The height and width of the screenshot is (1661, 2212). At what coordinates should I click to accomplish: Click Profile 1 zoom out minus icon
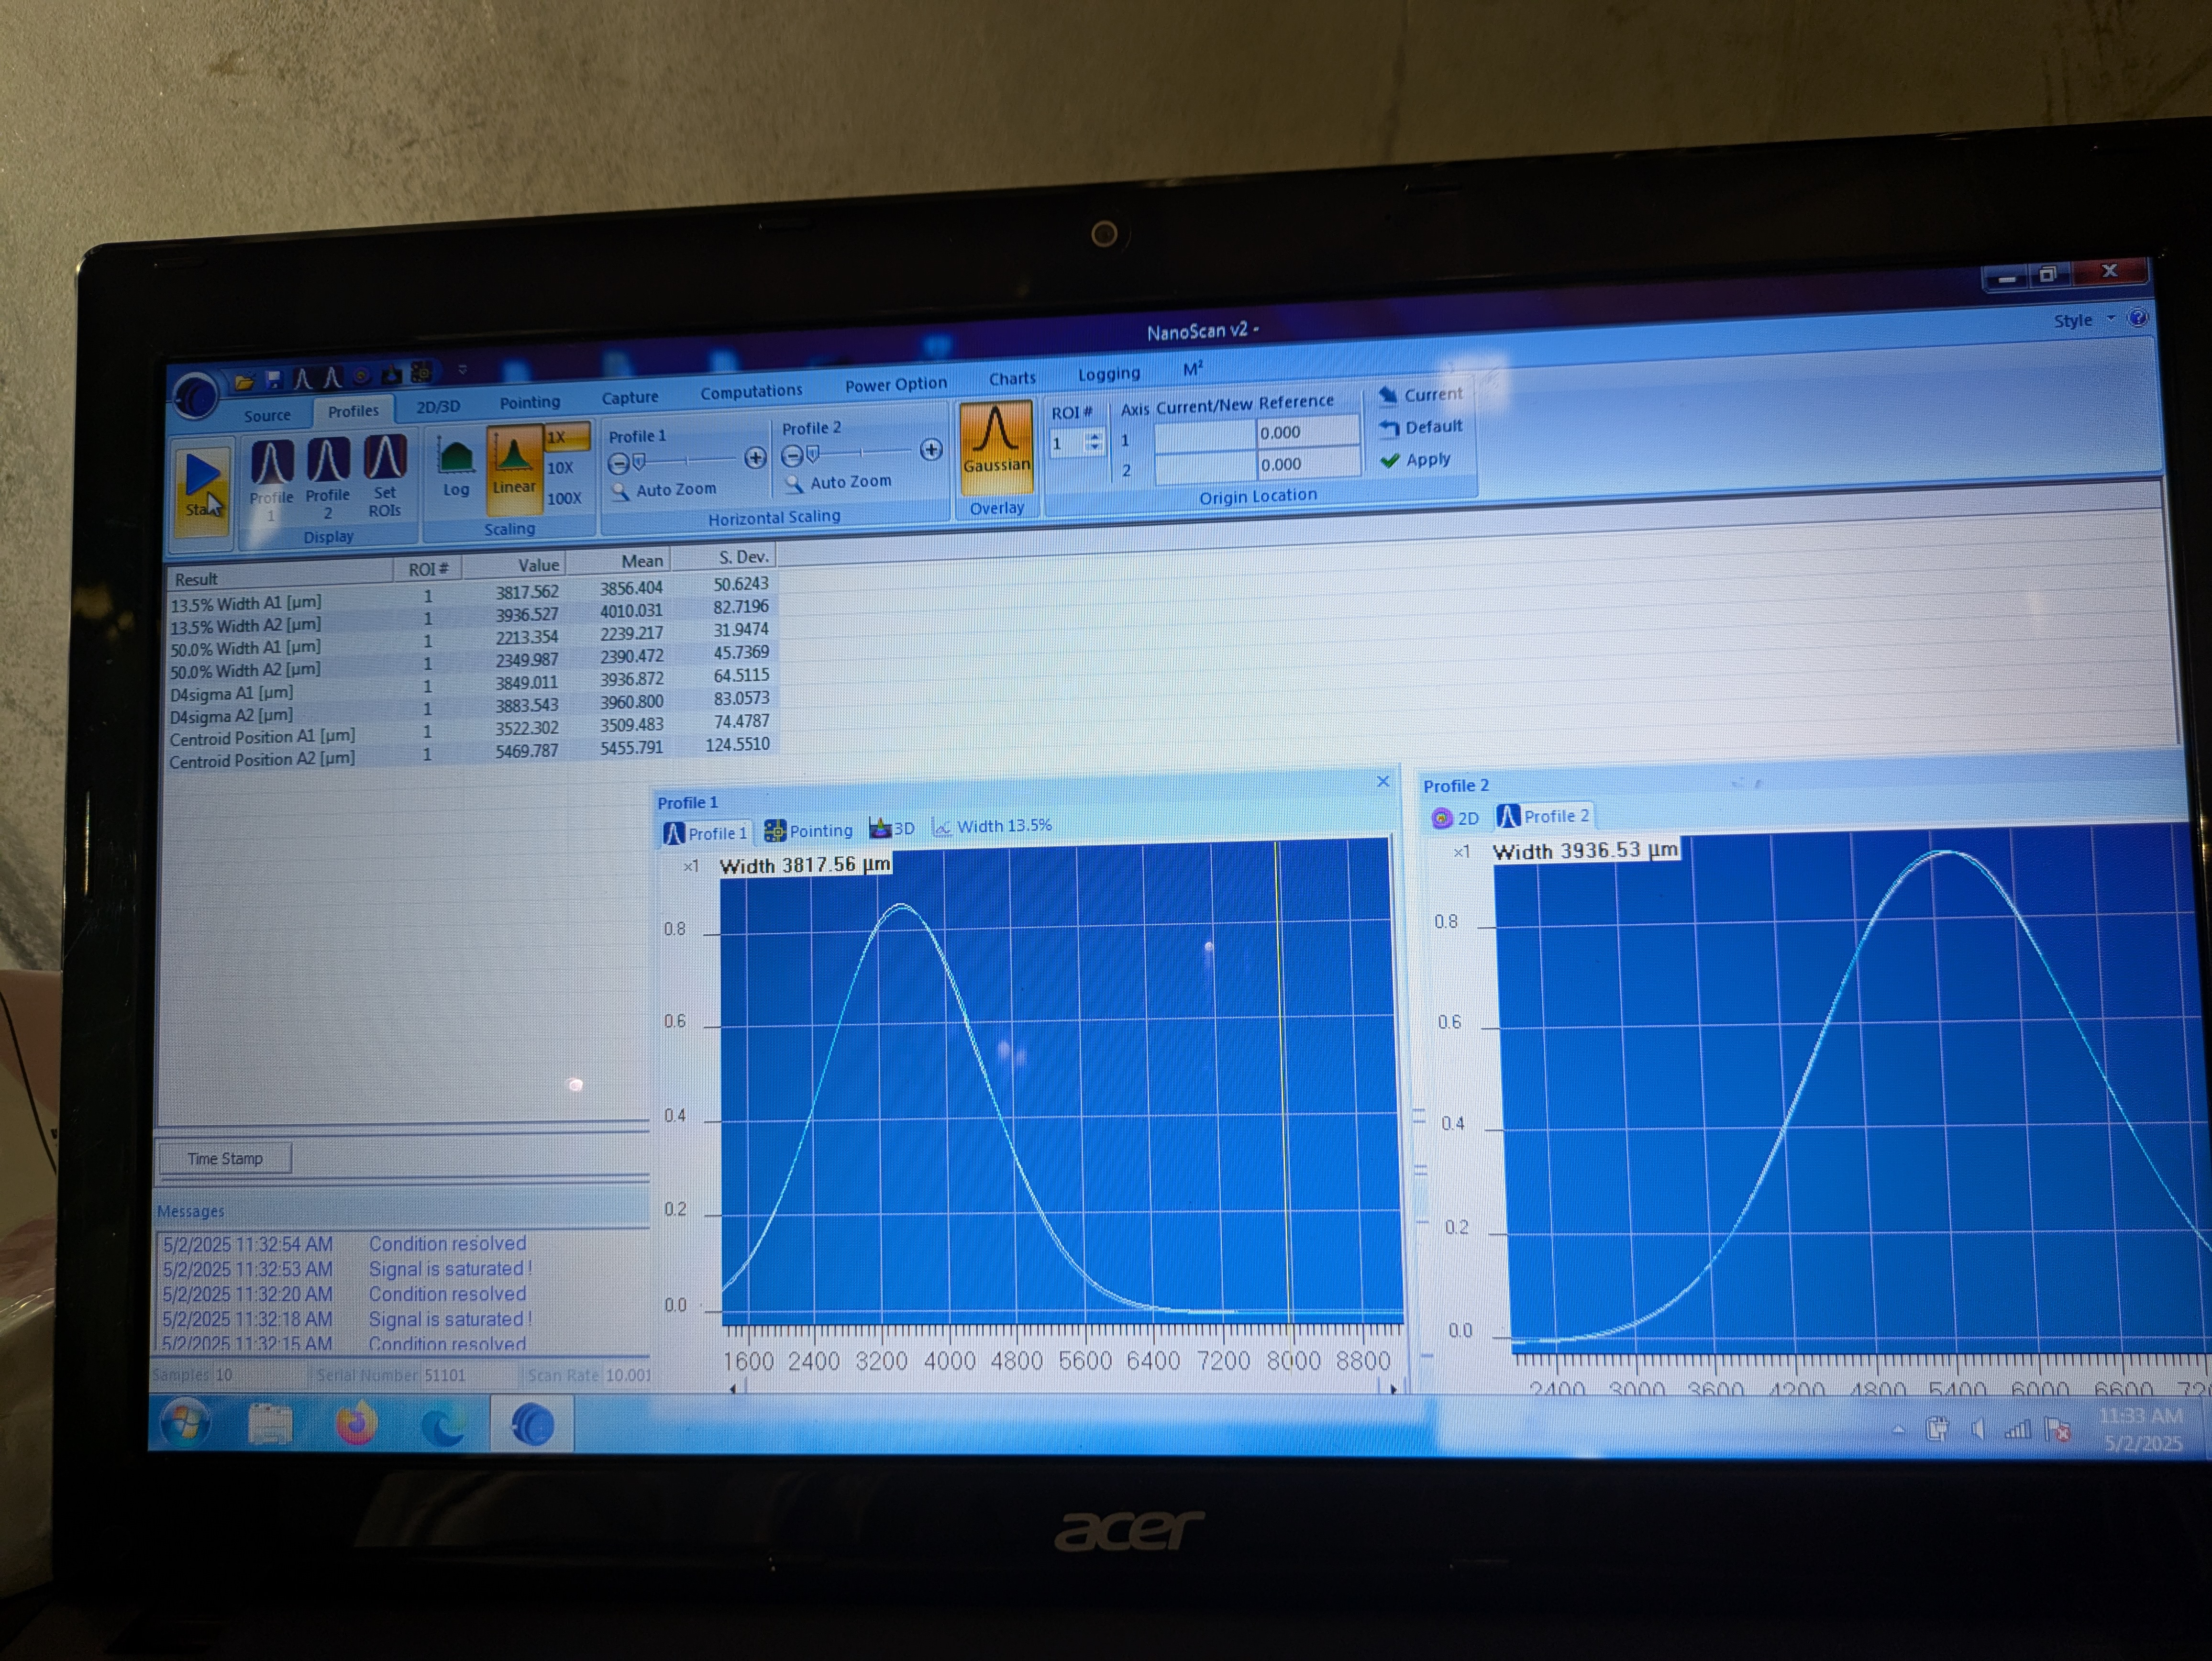[618, 463]
